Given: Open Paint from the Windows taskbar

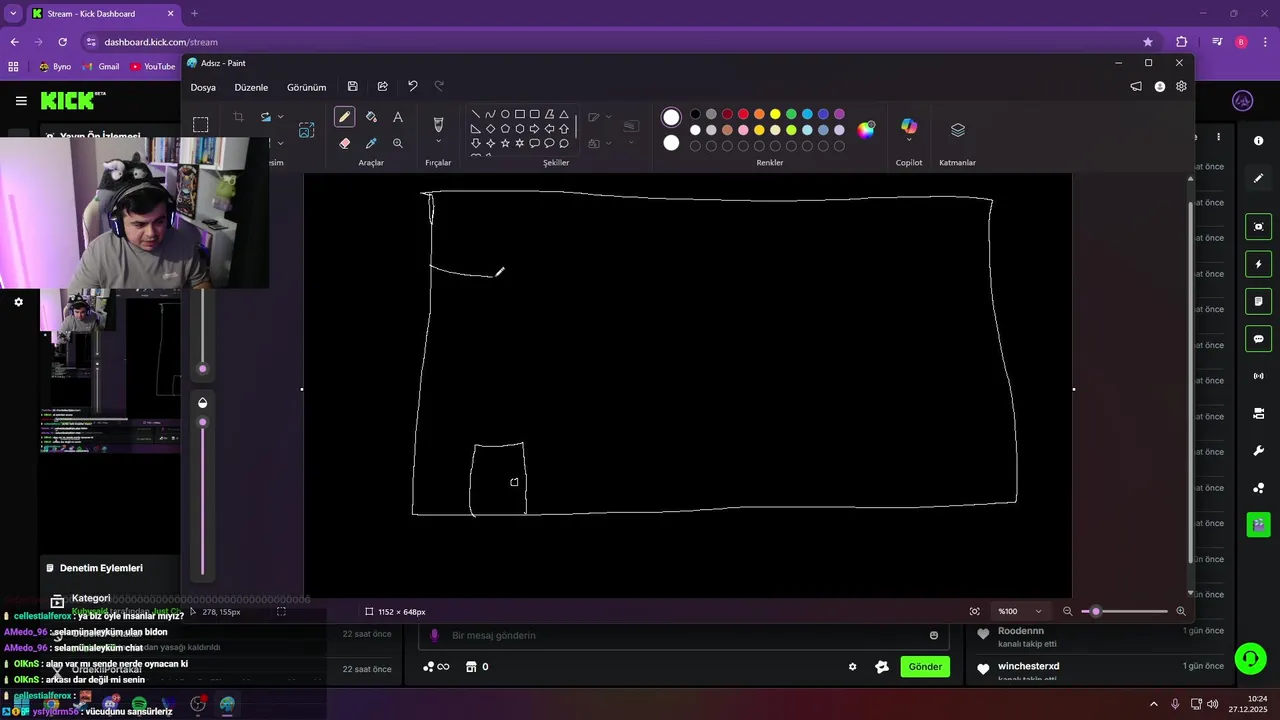Looking at the screenshot, I should coord(228,704).
